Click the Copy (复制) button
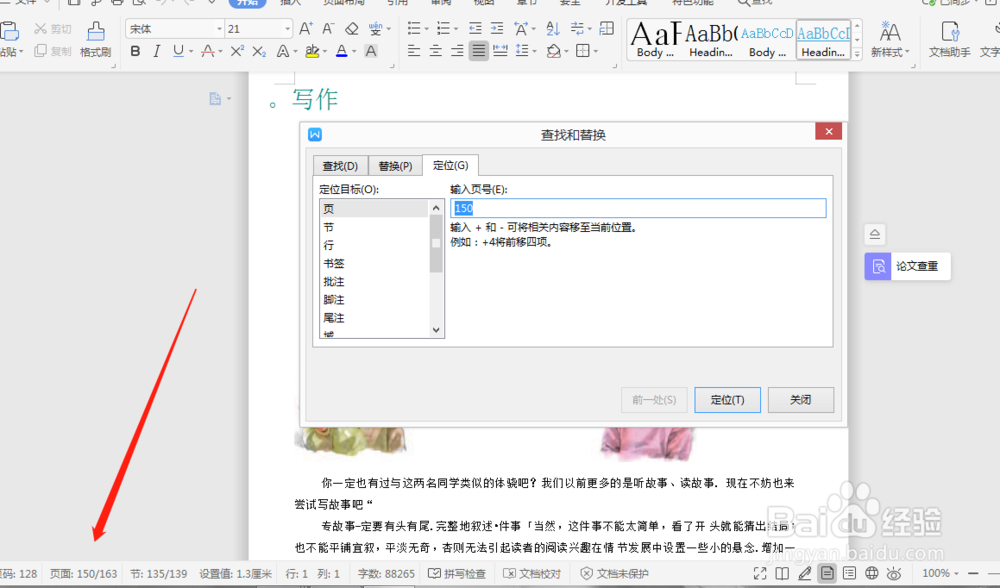Screen dimensions: 1000x588 coord(52,50)
